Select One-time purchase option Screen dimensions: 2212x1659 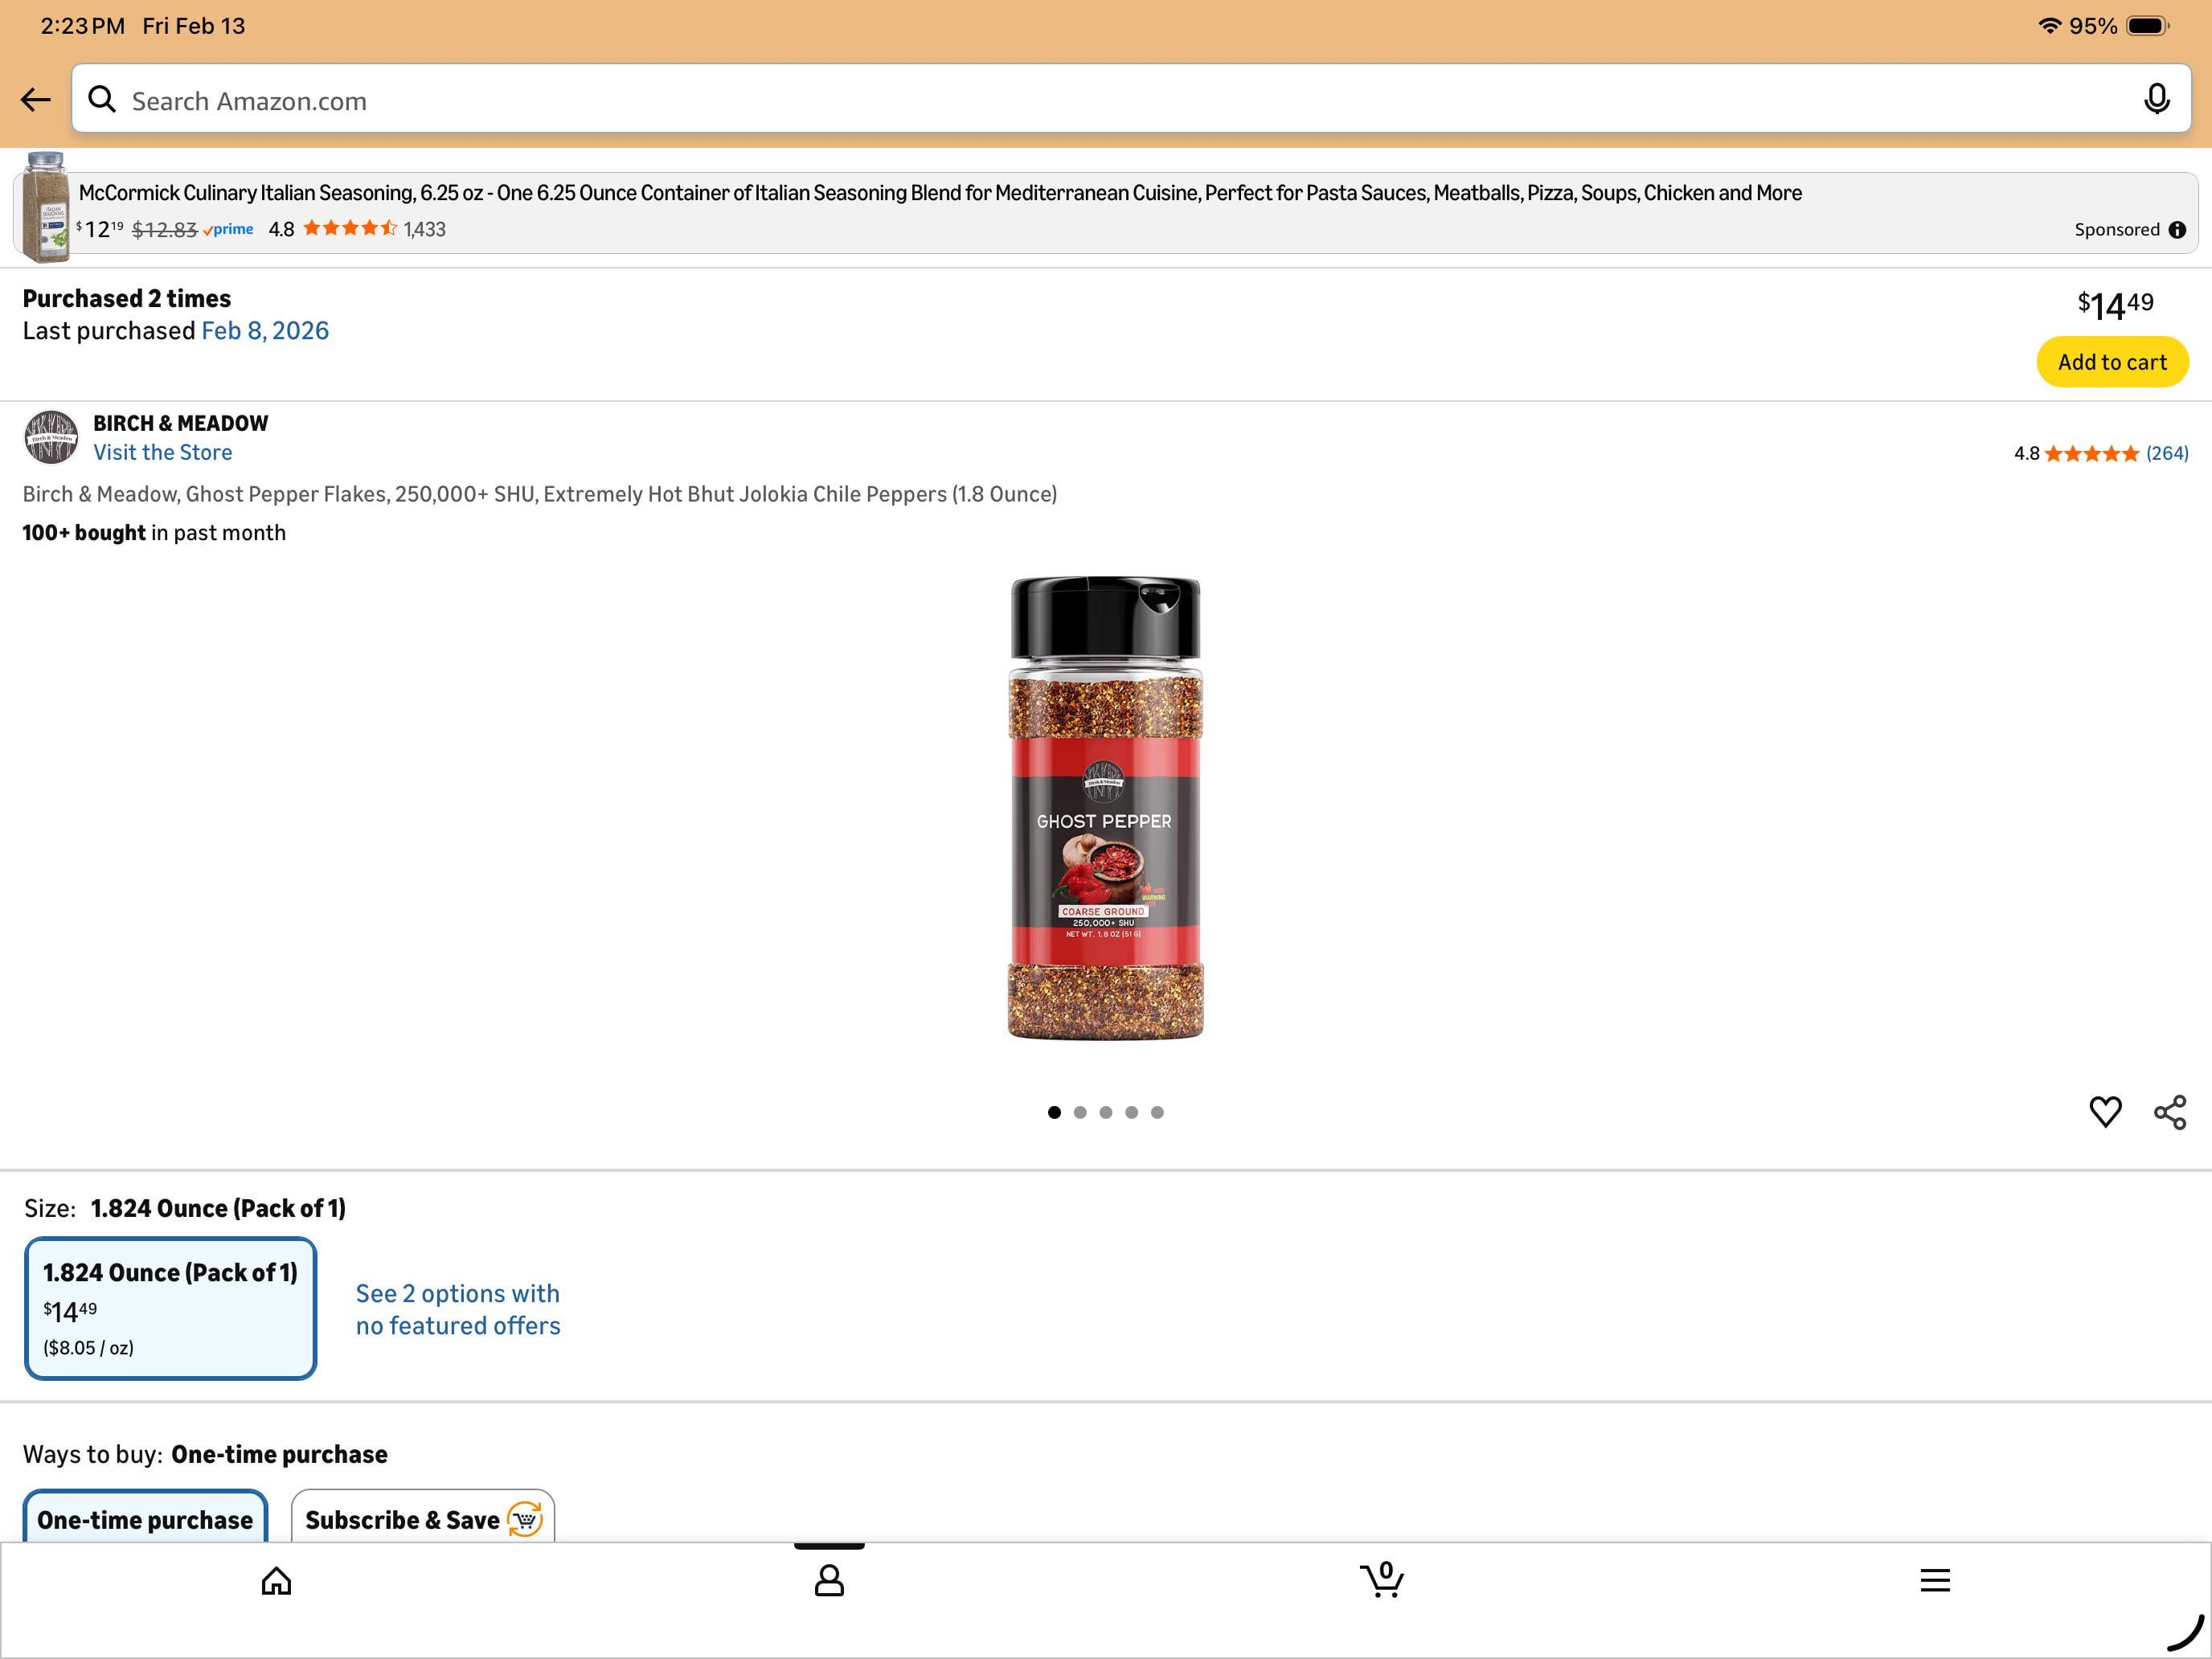[x=146, y=1518]
